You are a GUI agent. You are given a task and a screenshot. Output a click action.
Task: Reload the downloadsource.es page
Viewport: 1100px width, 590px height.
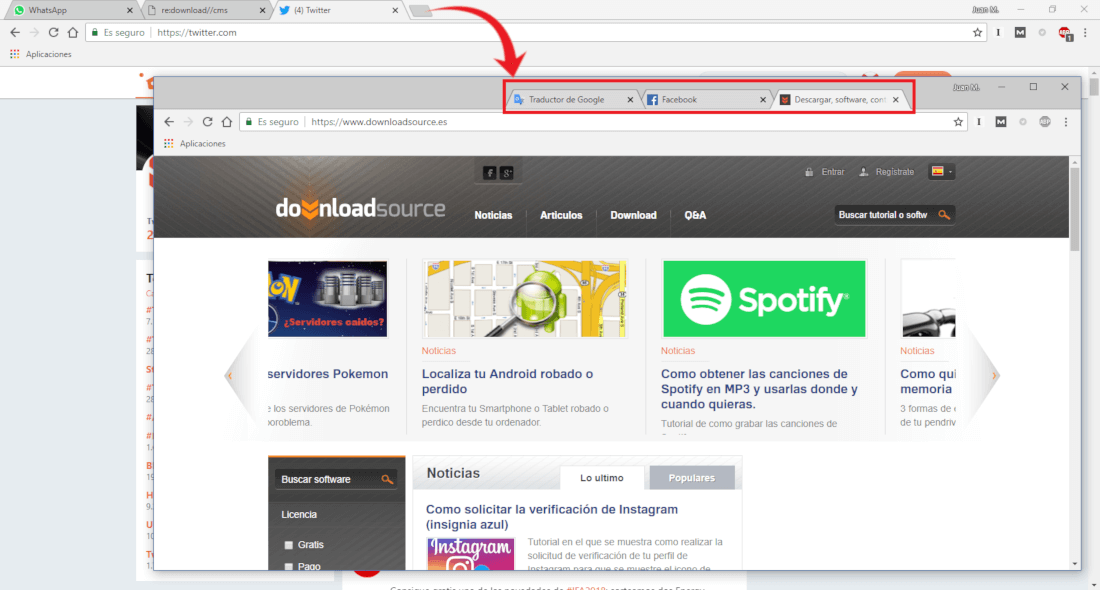click(x=208, y=121)
